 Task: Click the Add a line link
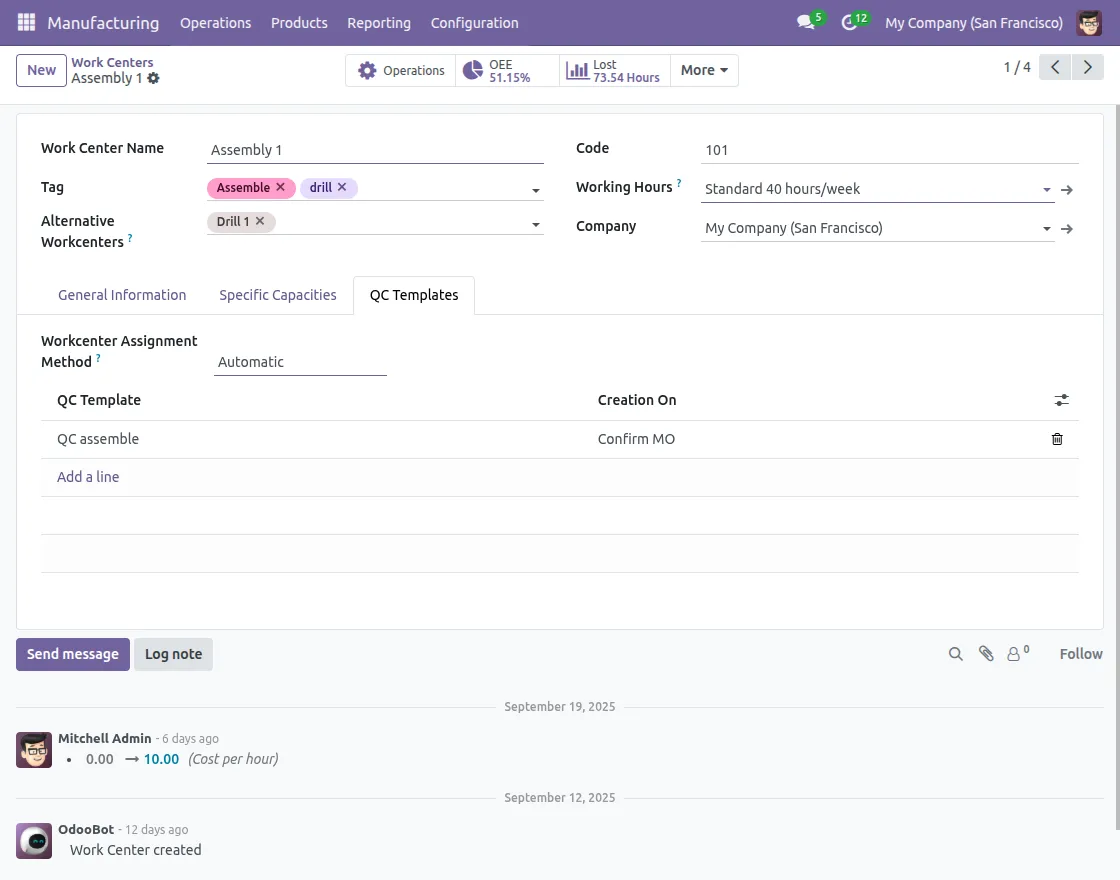88,477
